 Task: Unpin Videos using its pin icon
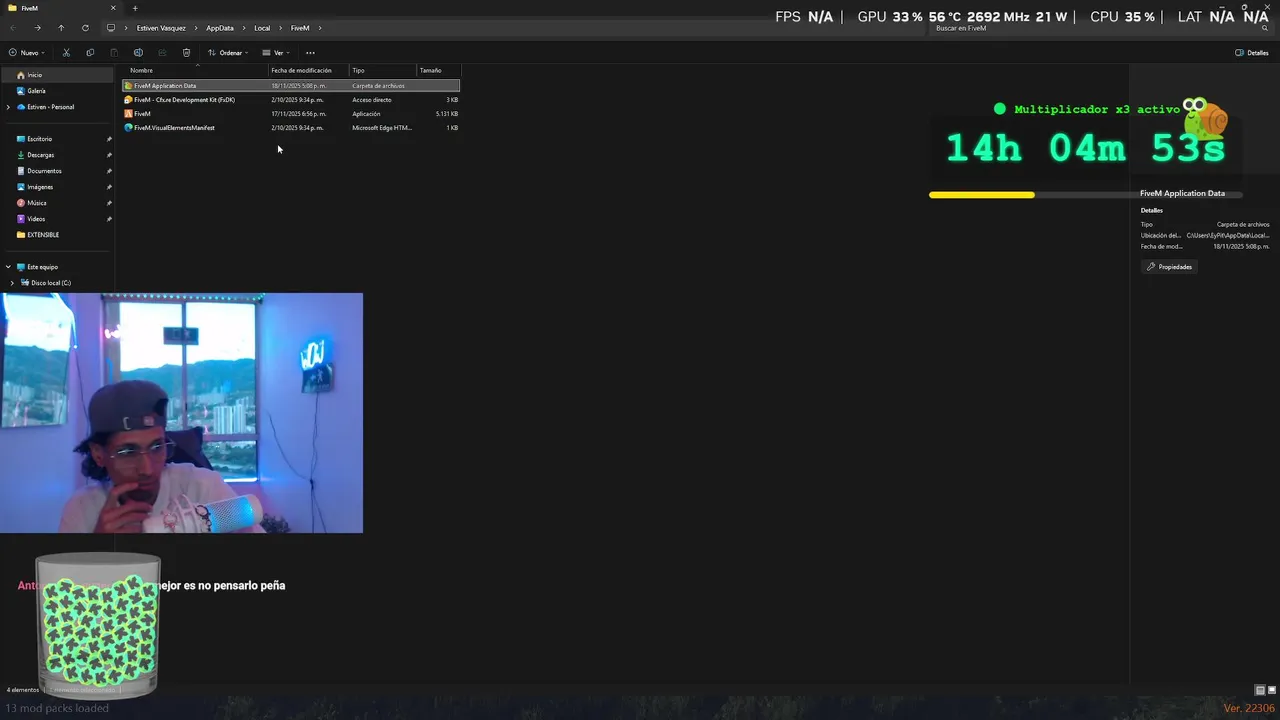[109, 219]
